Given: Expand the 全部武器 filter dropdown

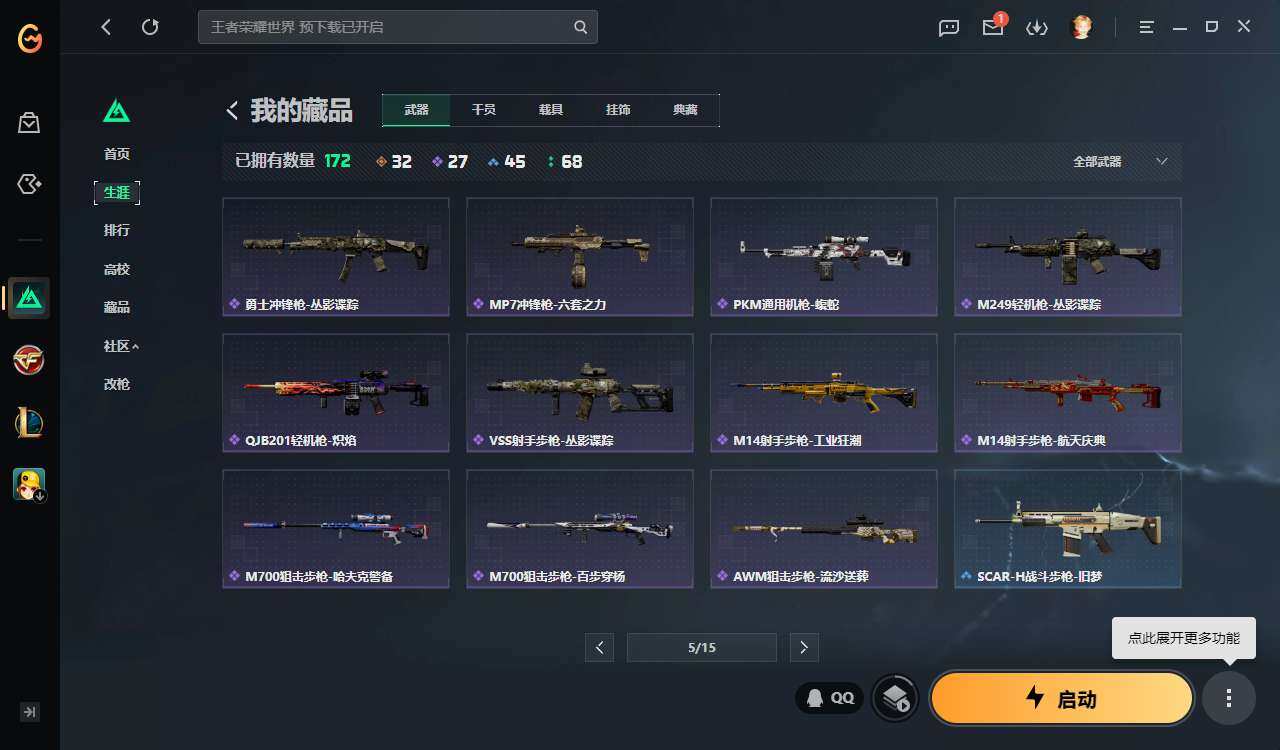Looking at the screenshot, I should [x=1120, y=161].
